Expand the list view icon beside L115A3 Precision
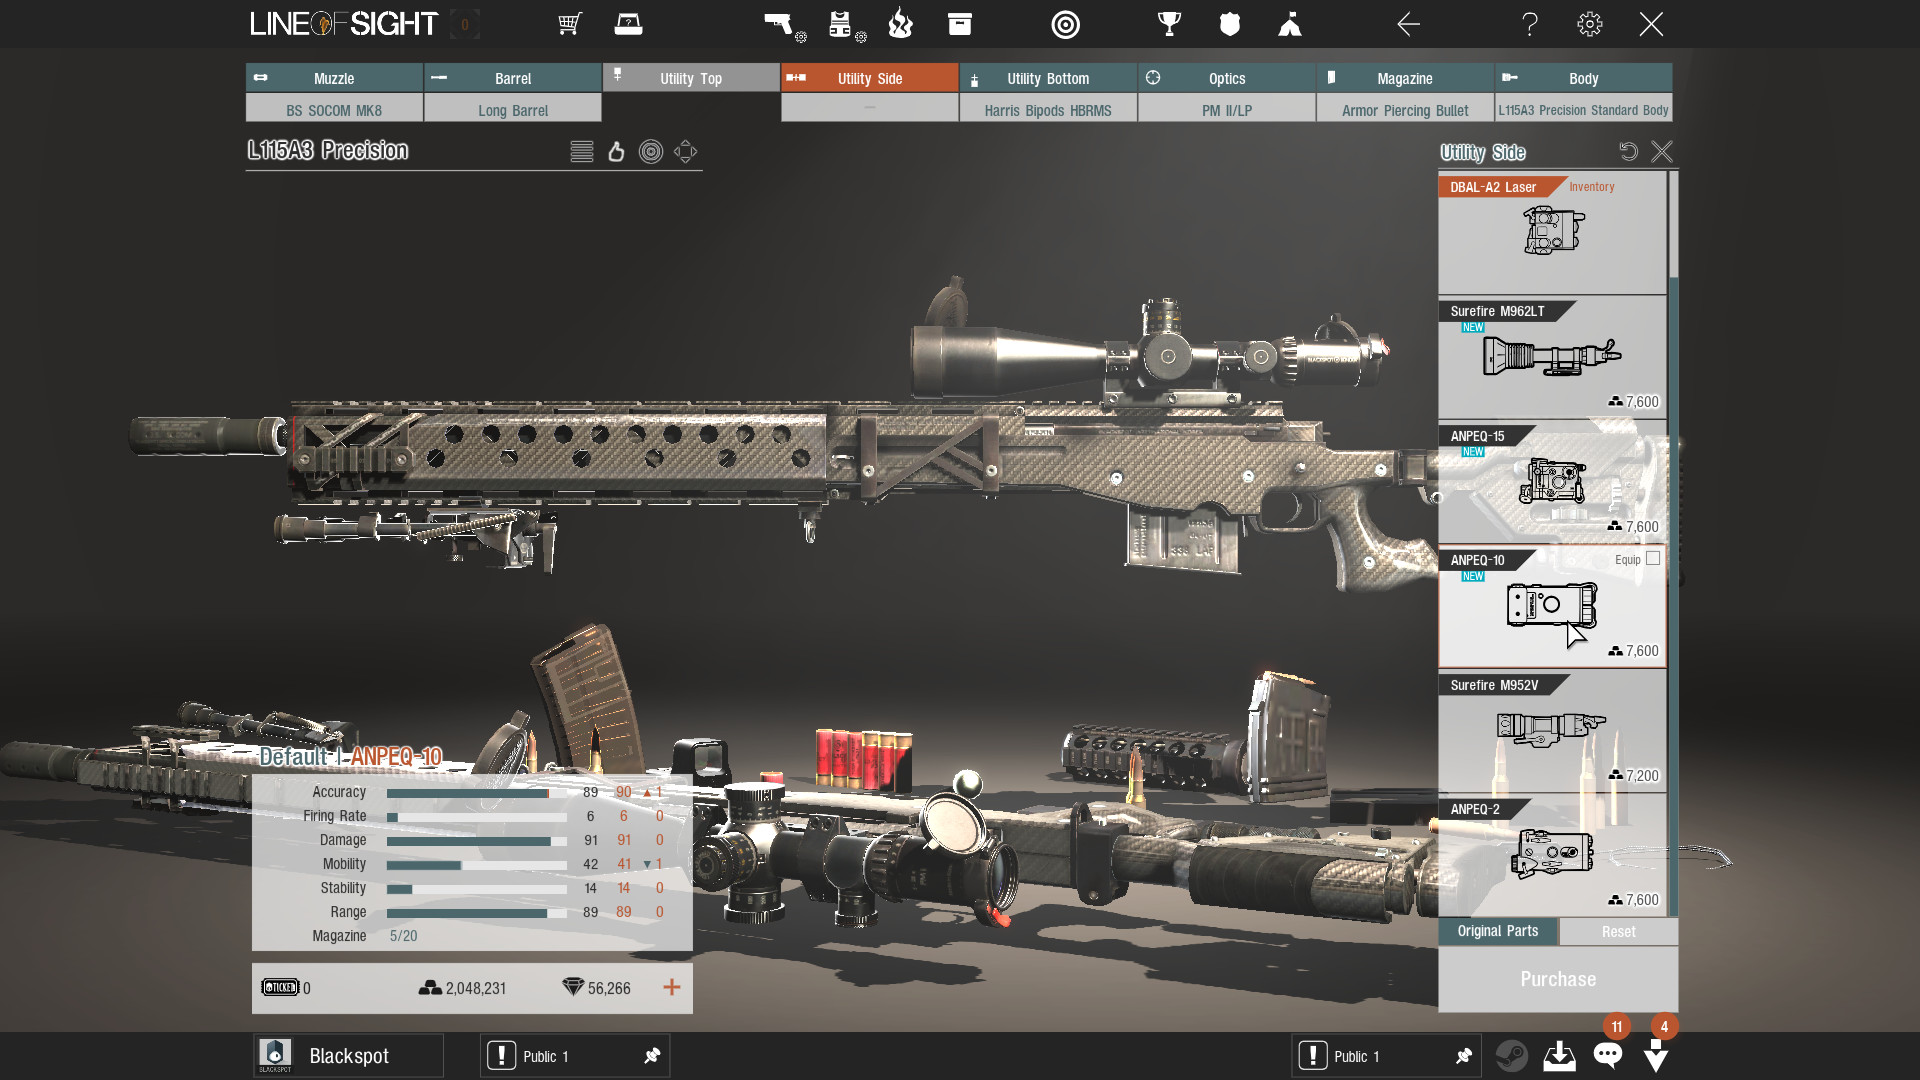1920x1080 pixels. 582,151
